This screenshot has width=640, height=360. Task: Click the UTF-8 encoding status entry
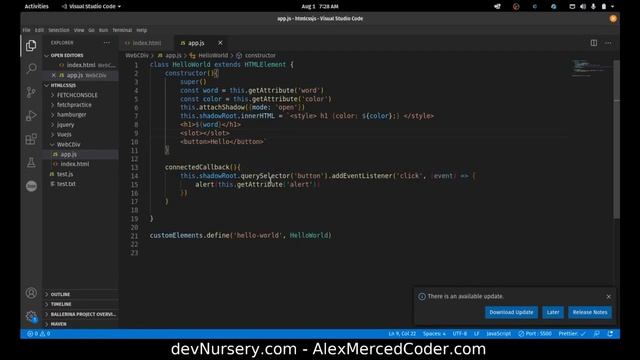coord(460,333)
